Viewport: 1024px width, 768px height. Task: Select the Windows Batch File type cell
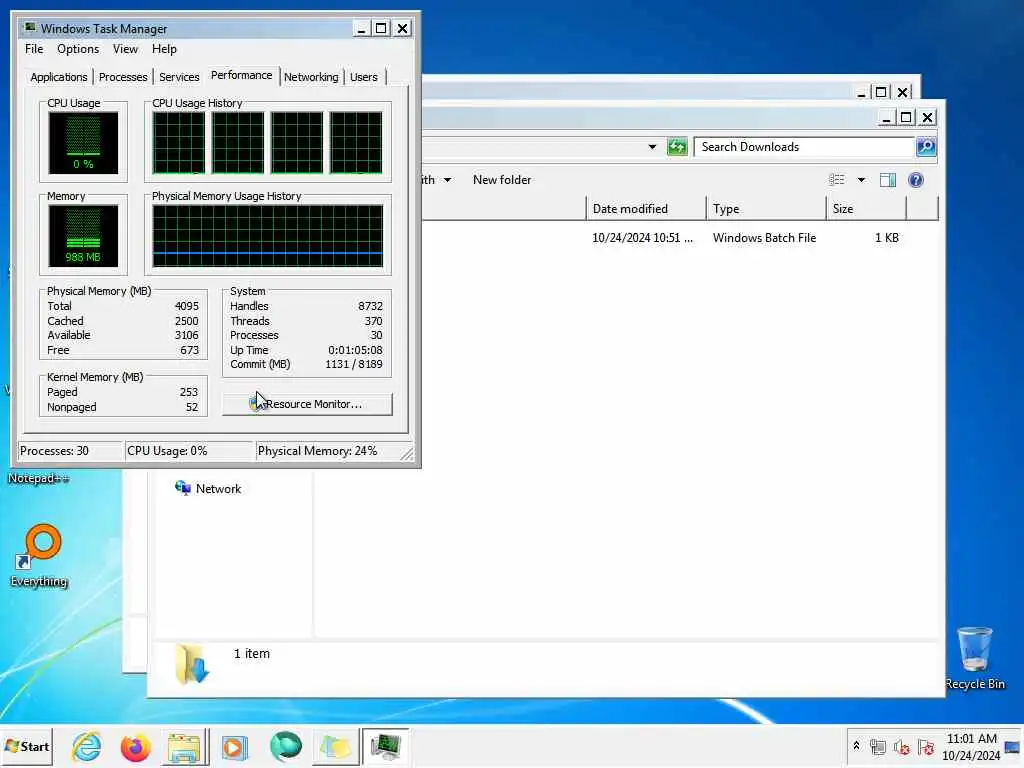tap(764, 238)
